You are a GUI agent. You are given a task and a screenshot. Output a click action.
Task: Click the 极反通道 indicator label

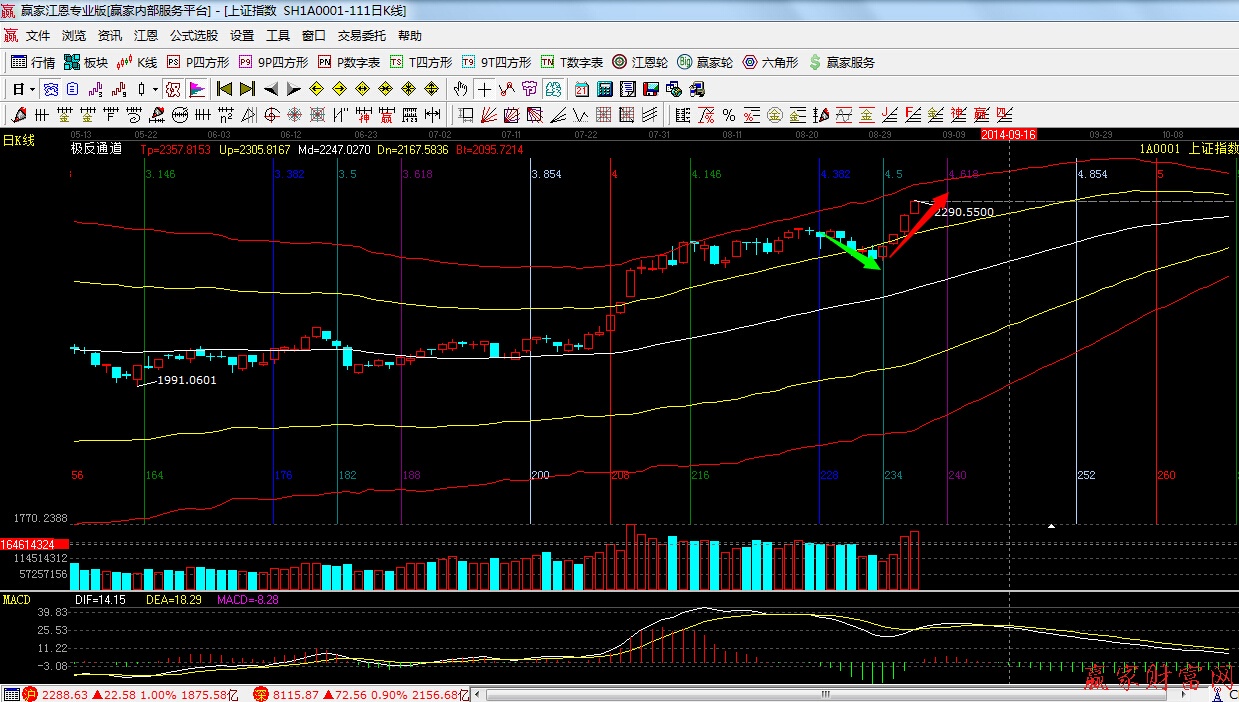tap(96, 149)
